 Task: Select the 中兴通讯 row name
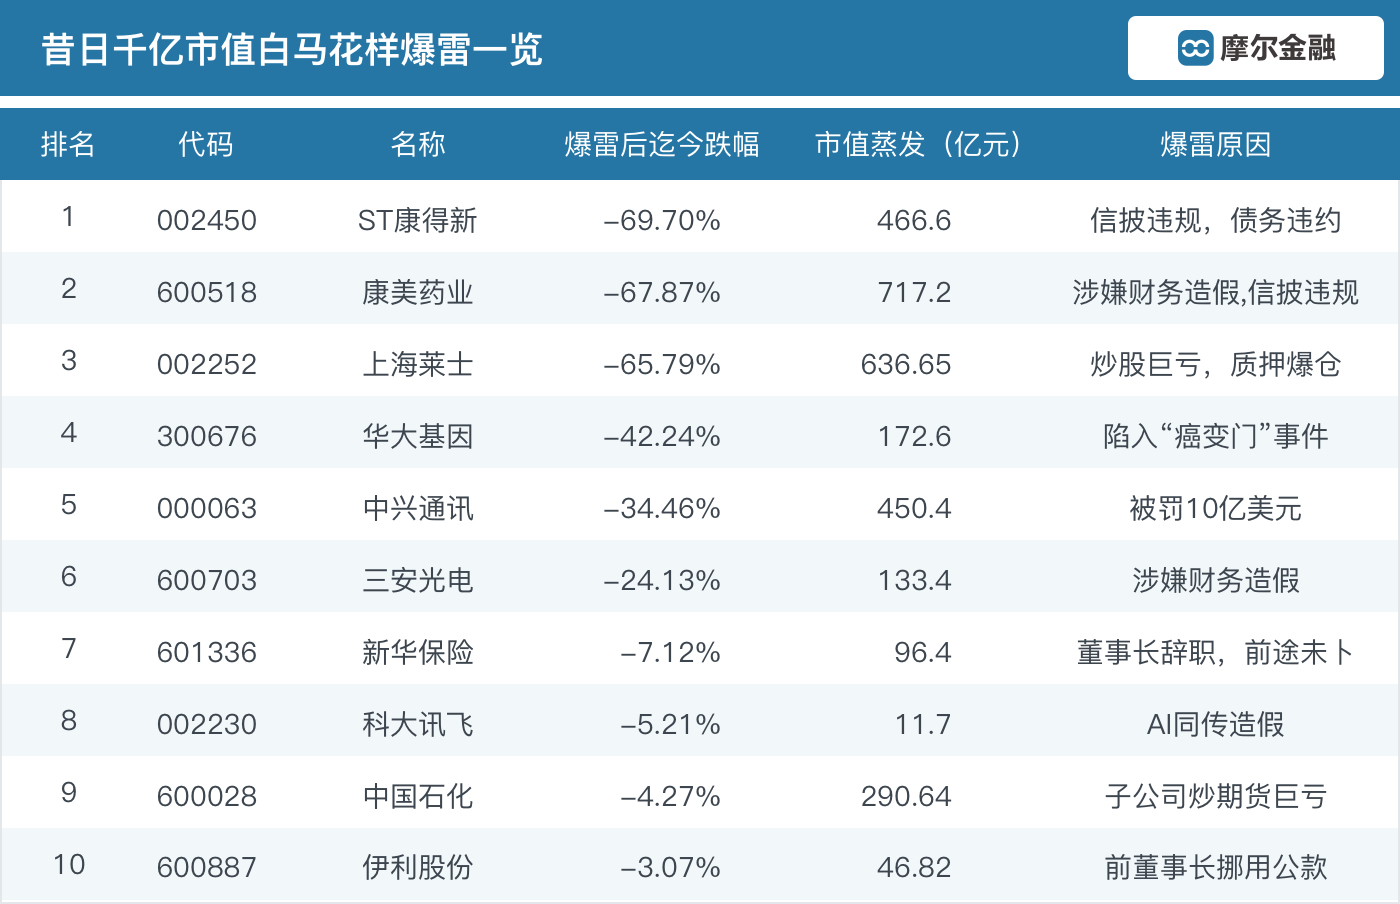pos(418,508)
